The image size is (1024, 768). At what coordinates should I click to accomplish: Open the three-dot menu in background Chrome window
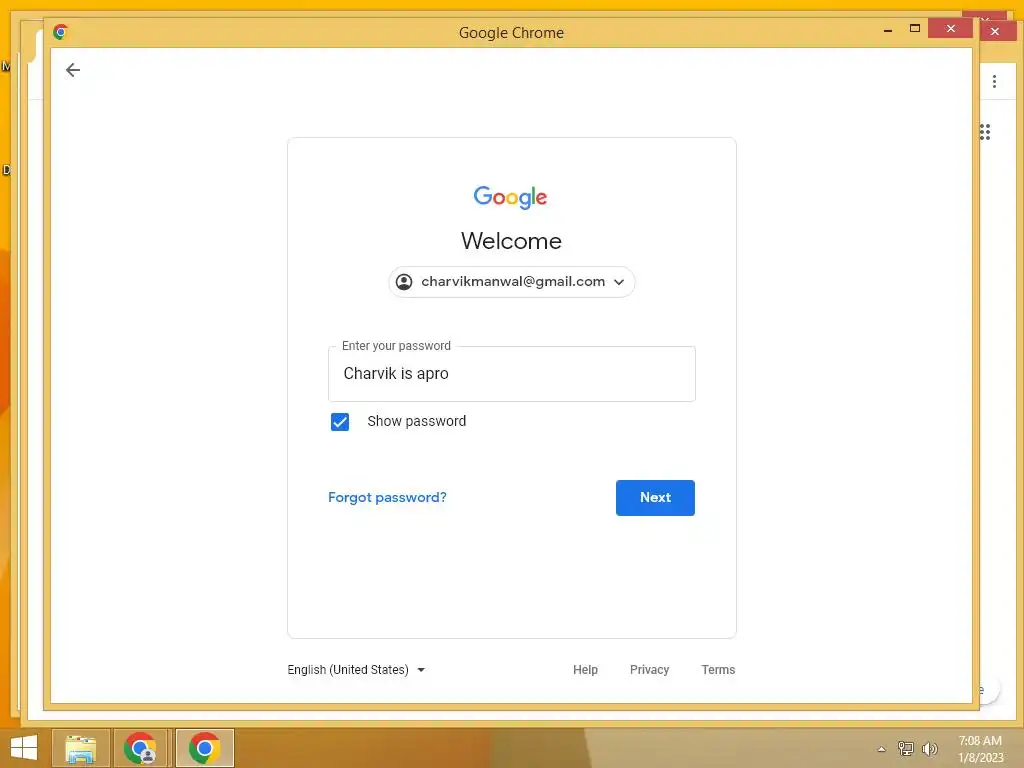pyautogui.click(x=994, y=82)
